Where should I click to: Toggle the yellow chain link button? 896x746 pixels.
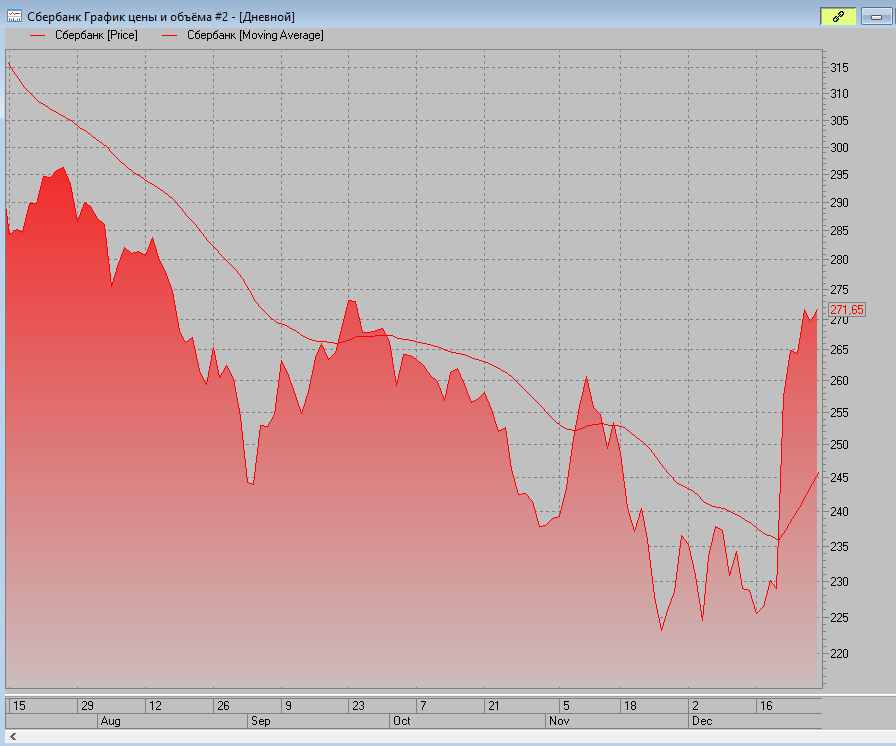(838, 17)
